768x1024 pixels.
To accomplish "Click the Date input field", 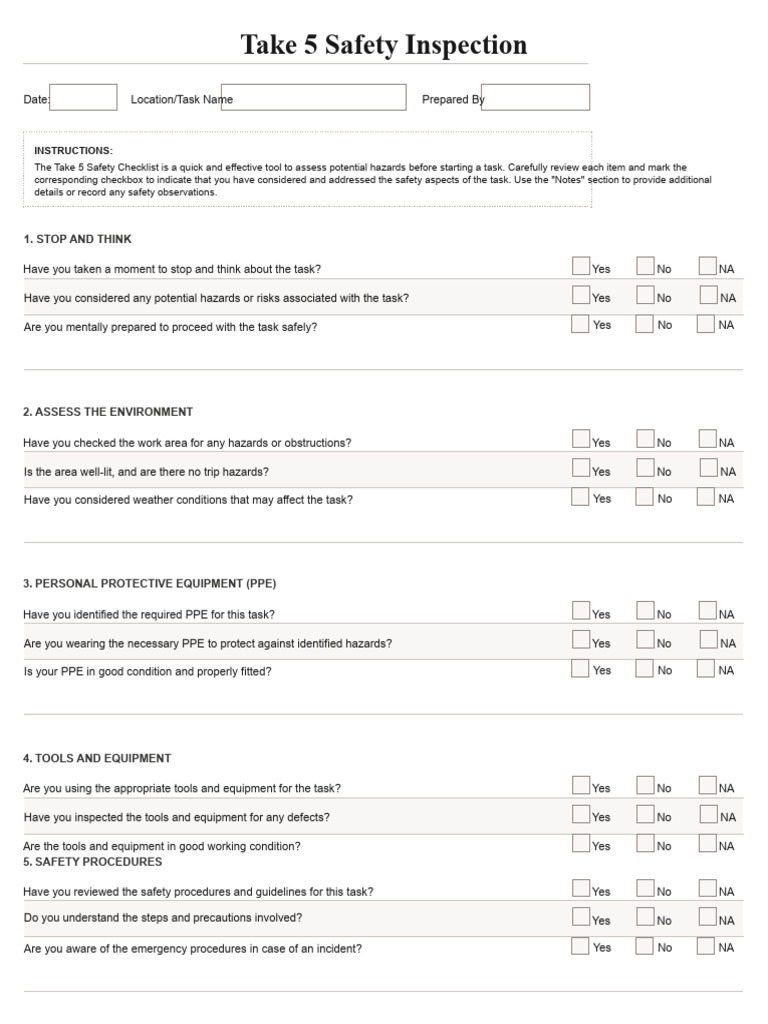I will point(83,97).
